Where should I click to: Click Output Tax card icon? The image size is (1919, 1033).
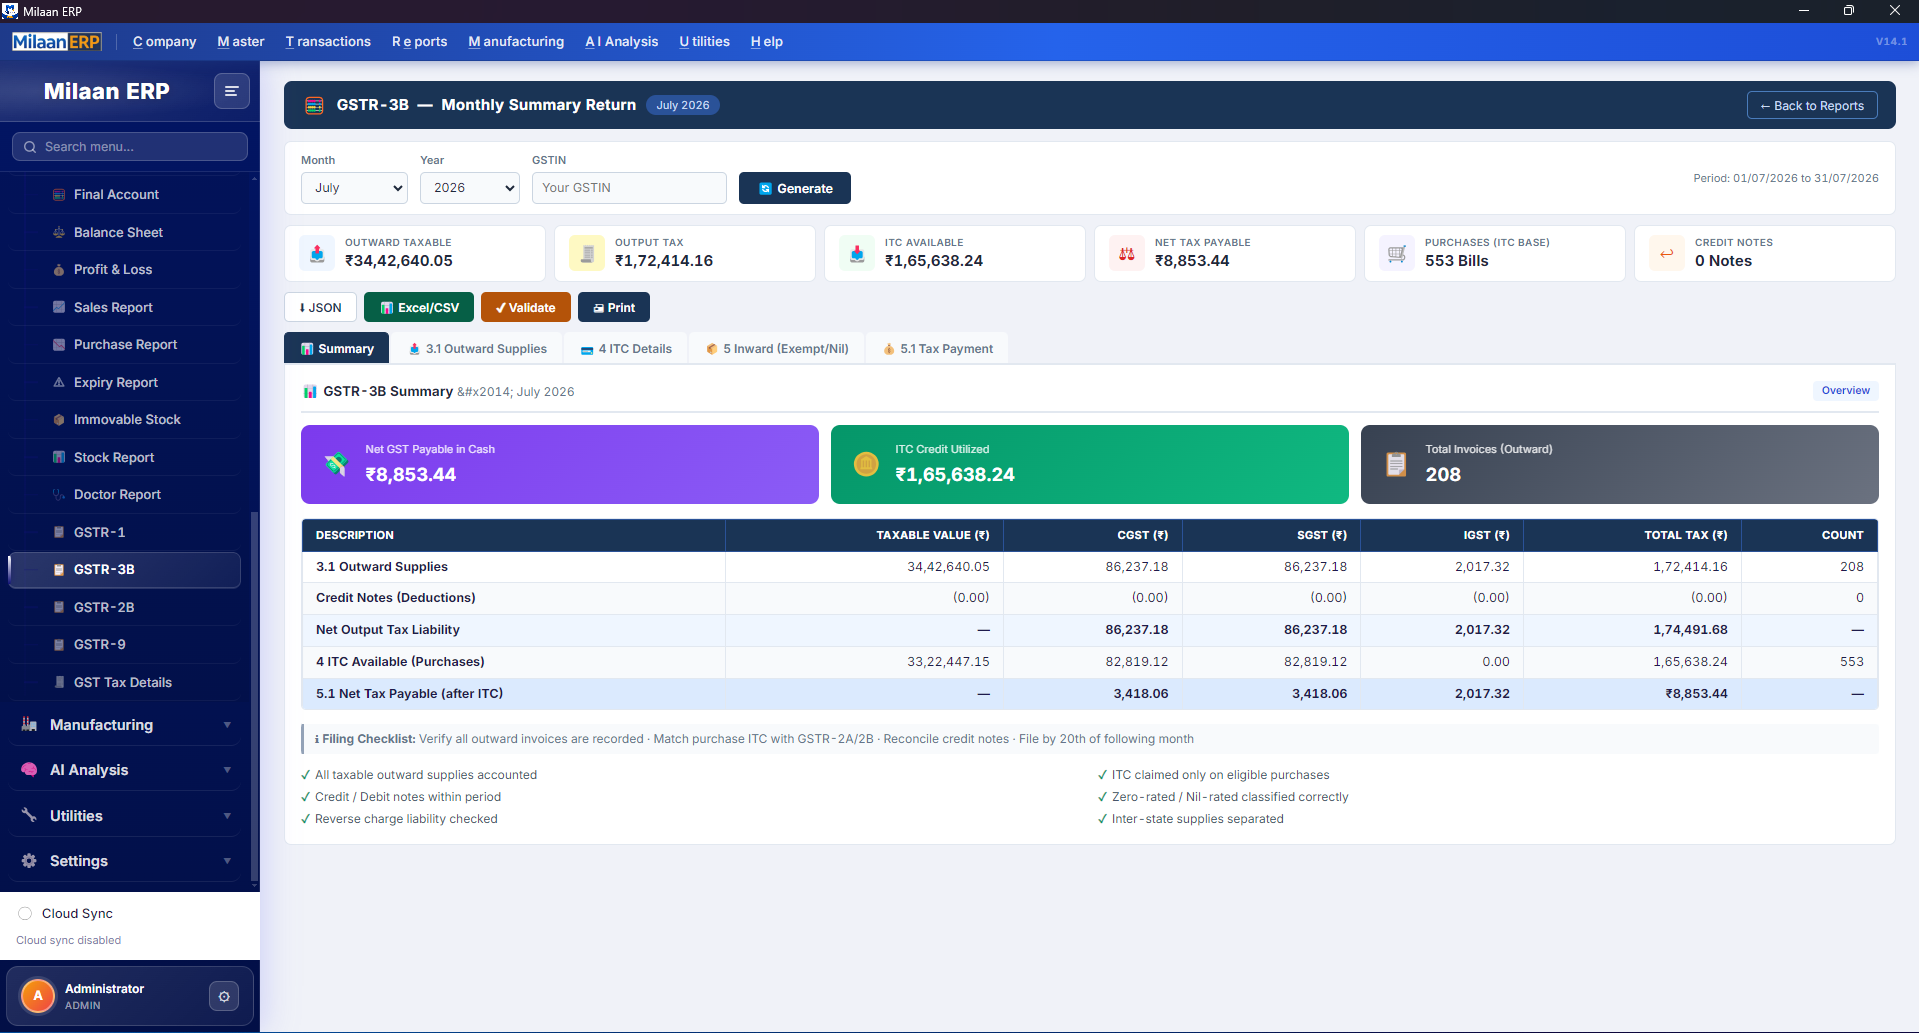tap(587, 253)
